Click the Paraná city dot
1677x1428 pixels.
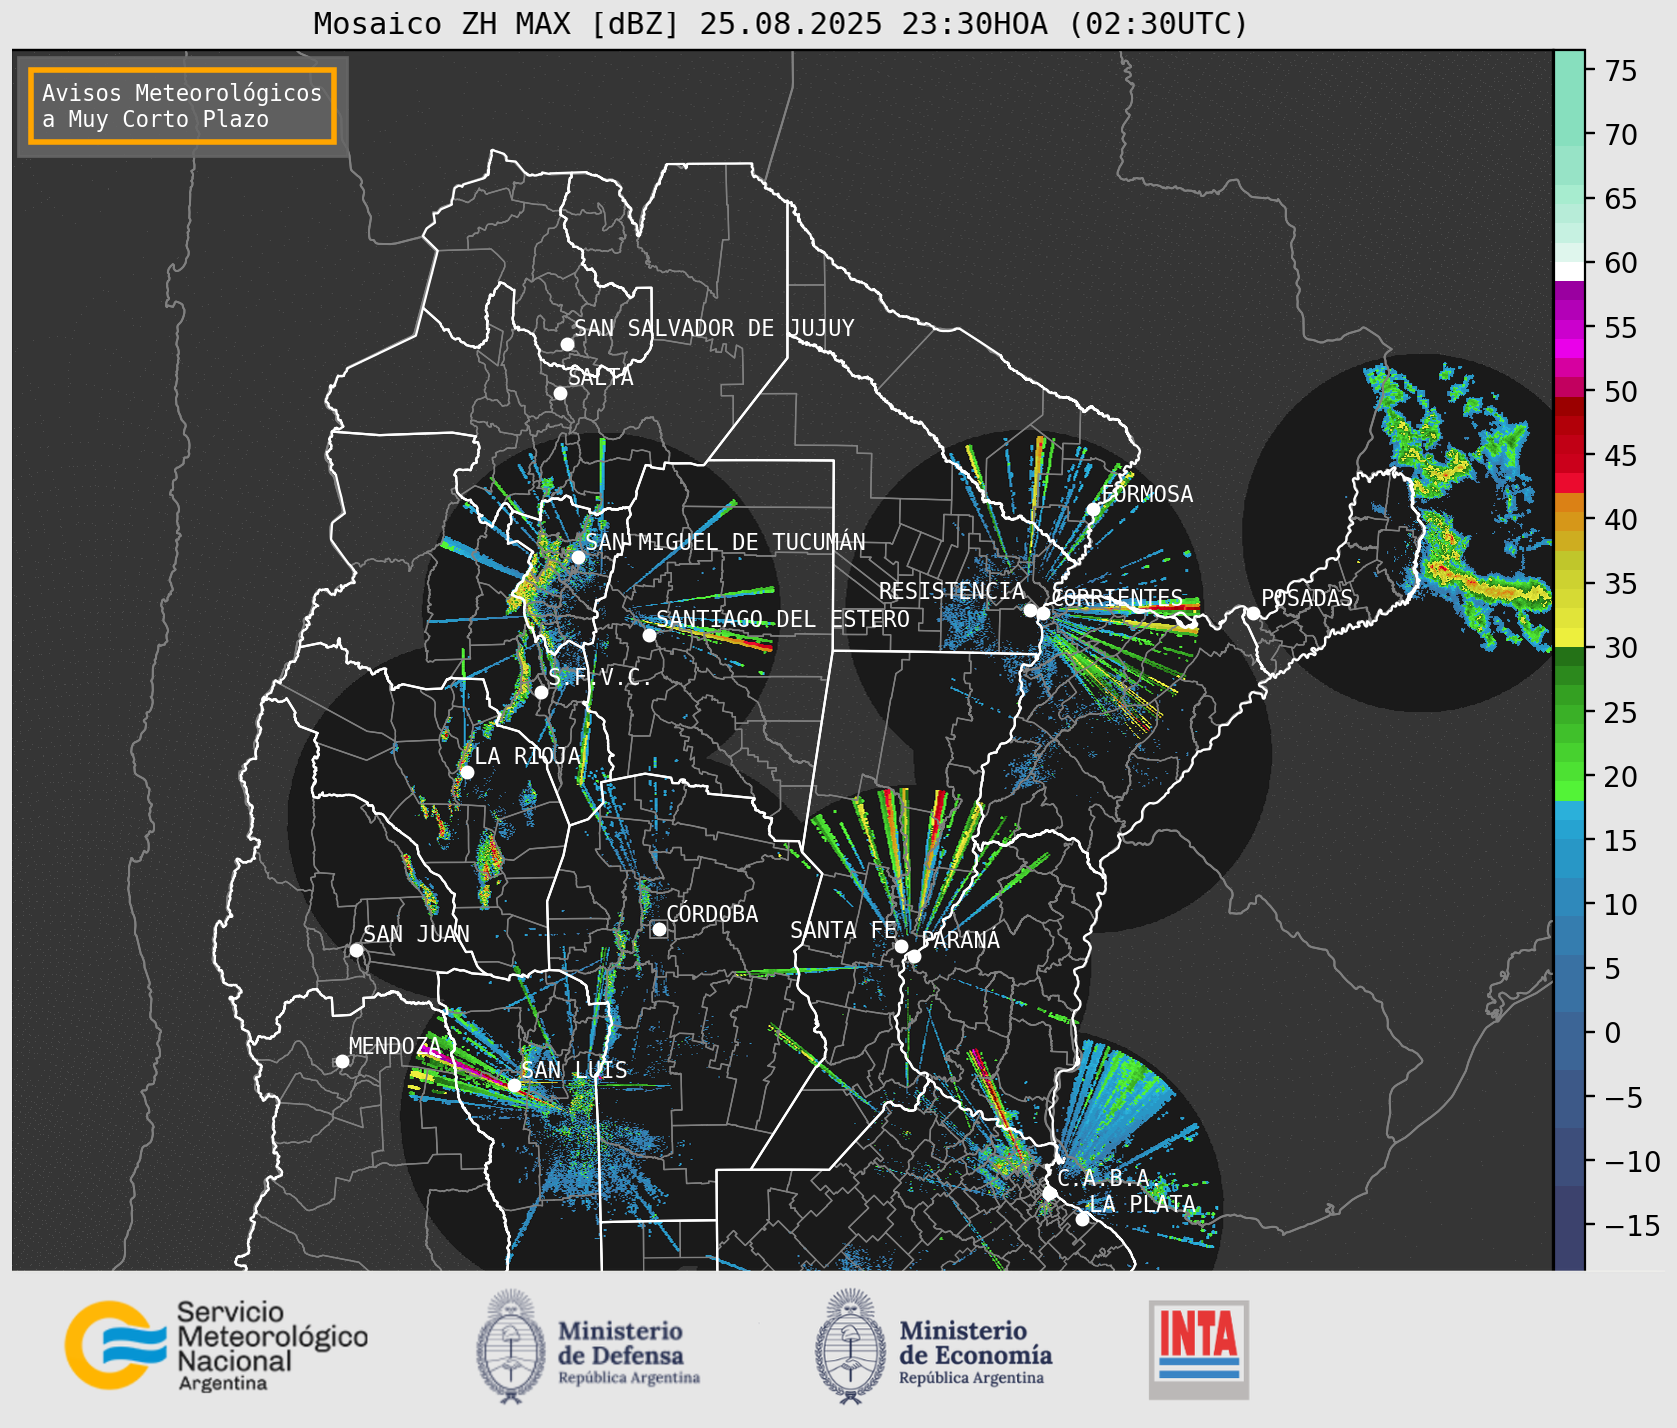click(x=914, y=956)
